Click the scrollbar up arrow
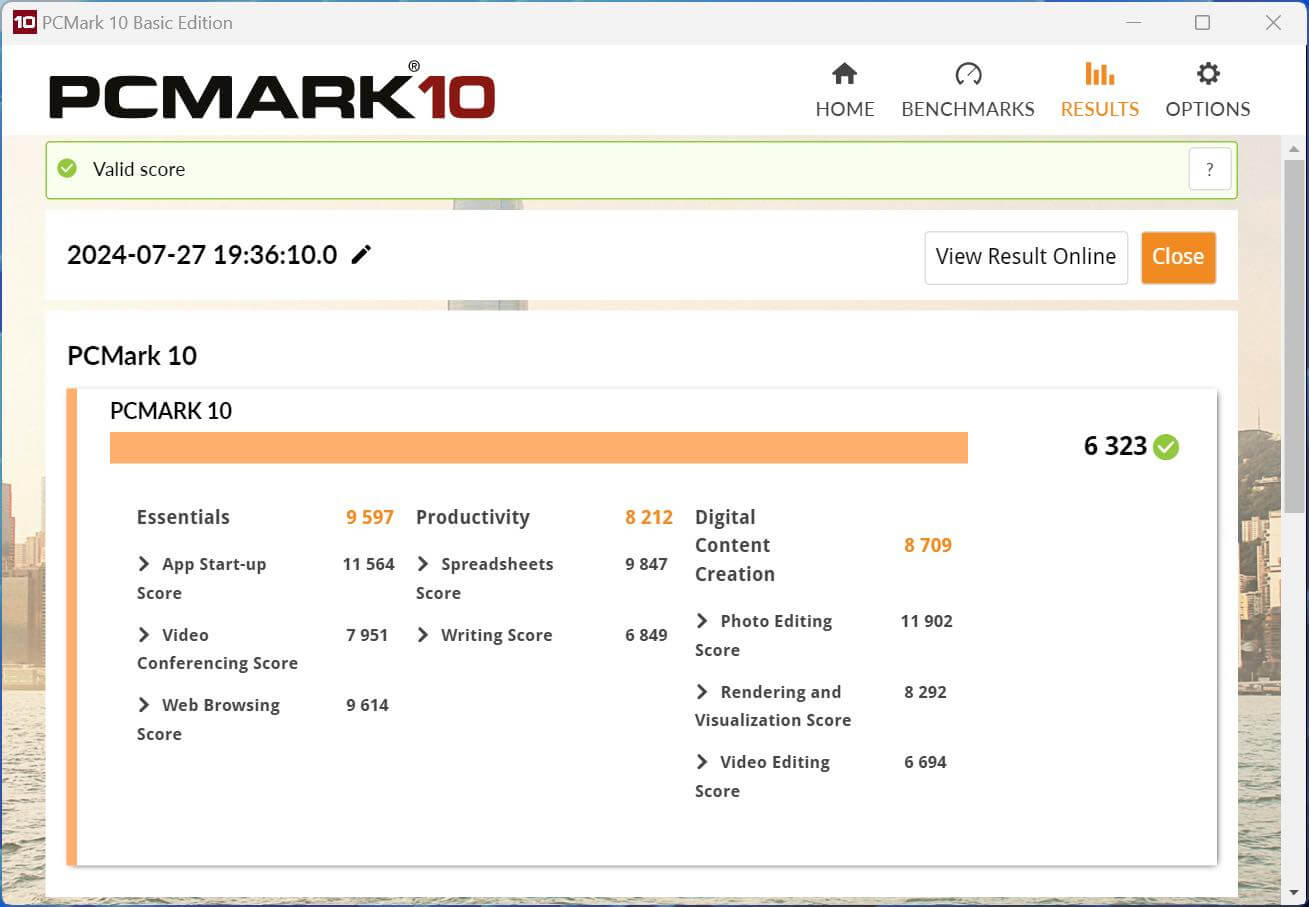Screen dimensions: 1309x907 tap(1294, 149)
